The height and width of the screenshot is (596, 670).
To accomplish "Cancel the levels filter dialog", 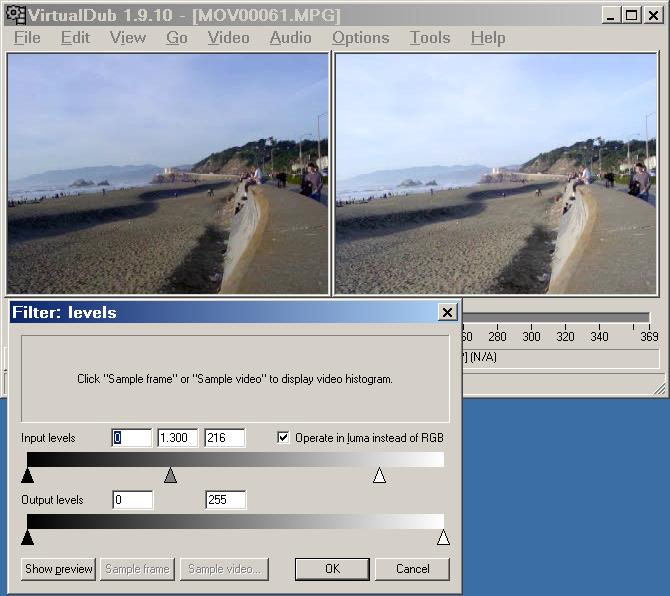I will point(412,569).
